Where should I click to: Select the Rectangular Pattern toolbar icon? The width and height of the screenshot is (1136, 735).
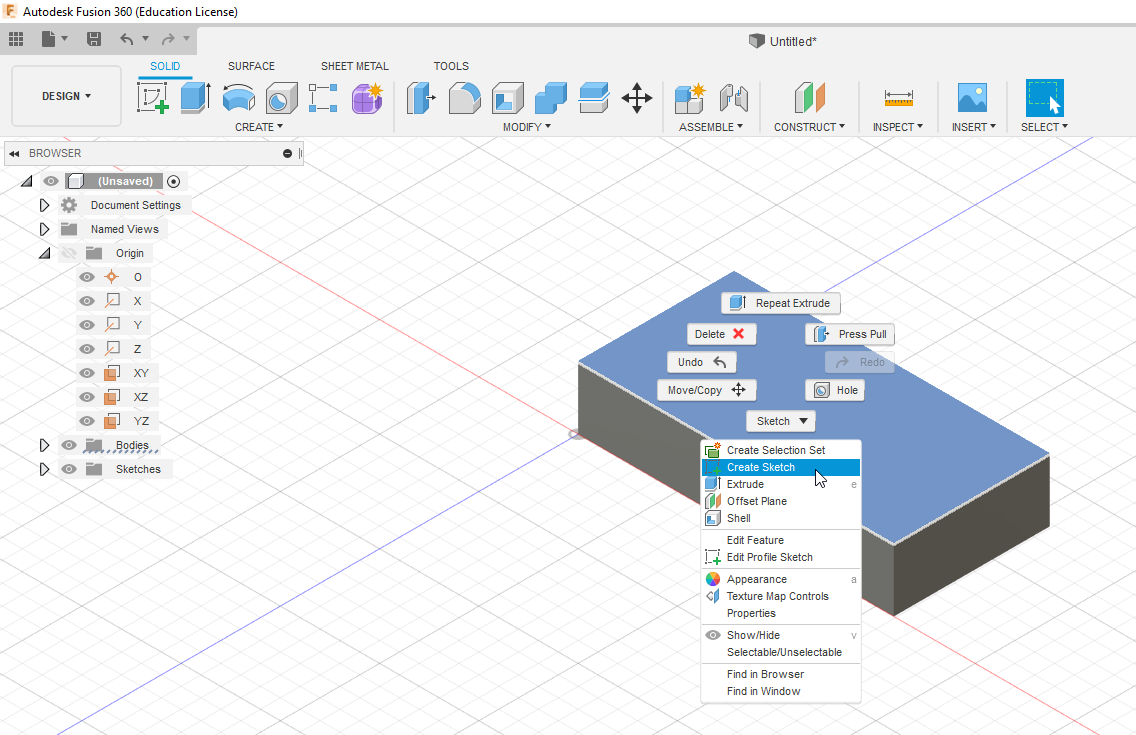pyautogui.click(x=323, y=98)
